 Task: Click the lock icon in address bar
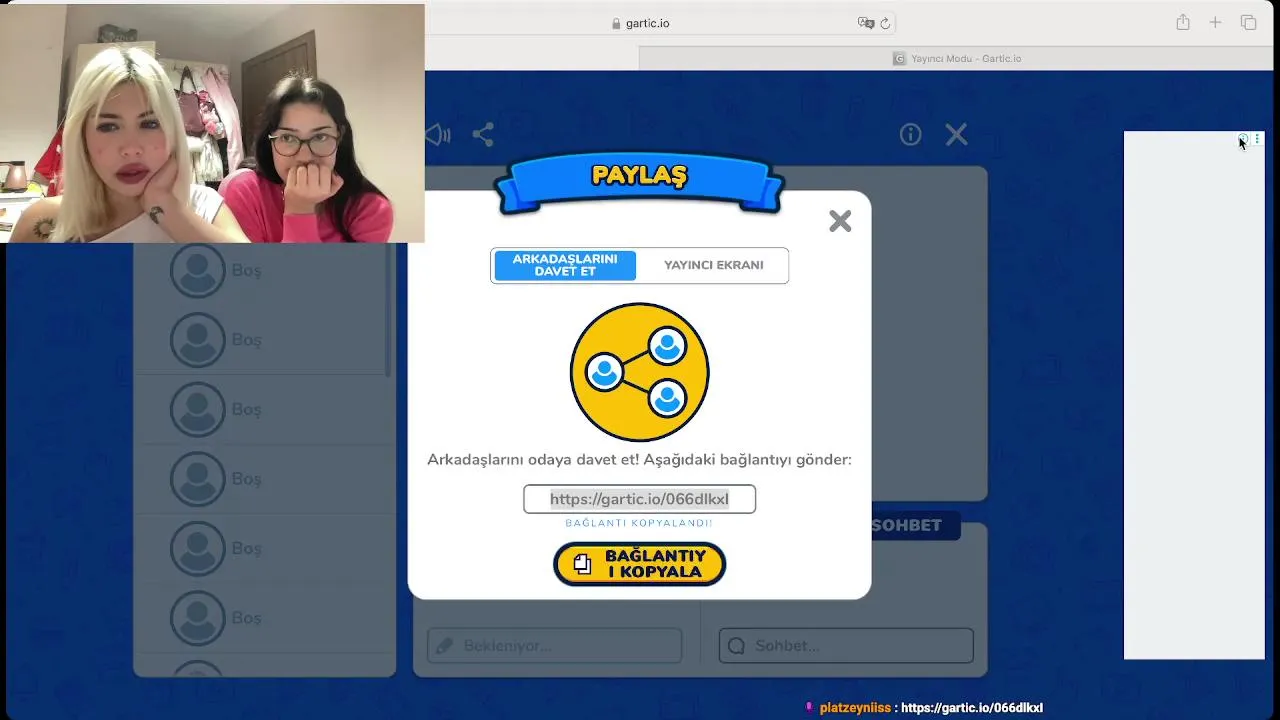pos(616,23)
